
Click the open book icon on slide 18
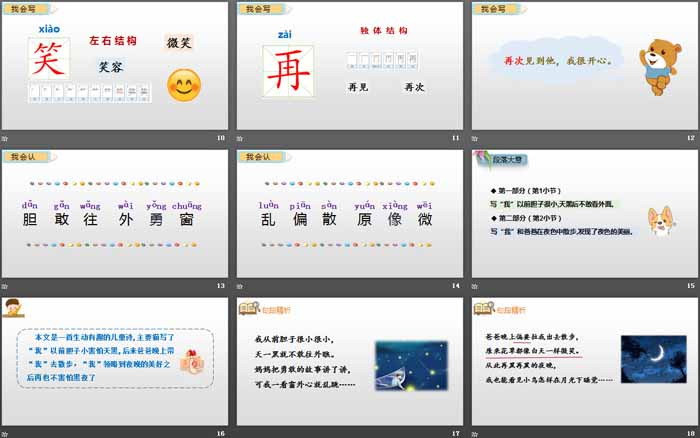481,307
